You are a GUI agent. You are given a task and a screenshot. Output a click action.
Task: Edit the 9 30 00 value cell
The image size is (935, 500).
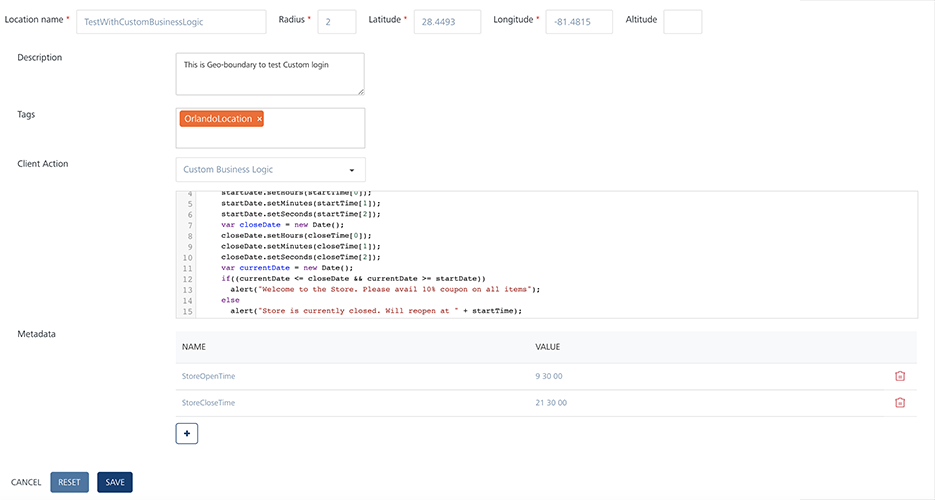551,376
